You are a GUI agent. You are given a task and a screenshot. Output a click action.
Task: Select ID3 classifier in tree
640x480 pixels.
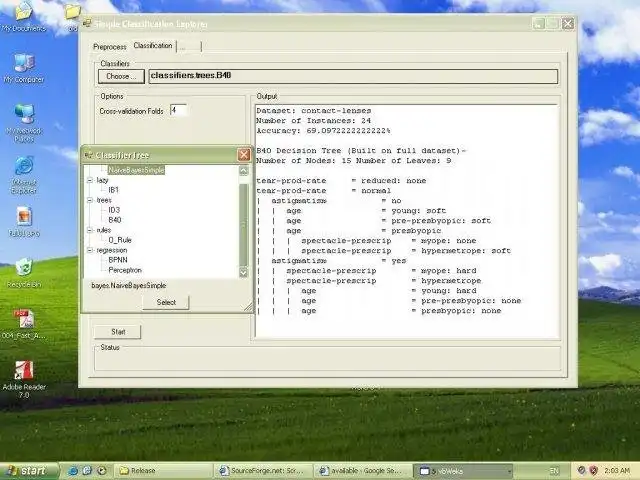pos(114,210)
